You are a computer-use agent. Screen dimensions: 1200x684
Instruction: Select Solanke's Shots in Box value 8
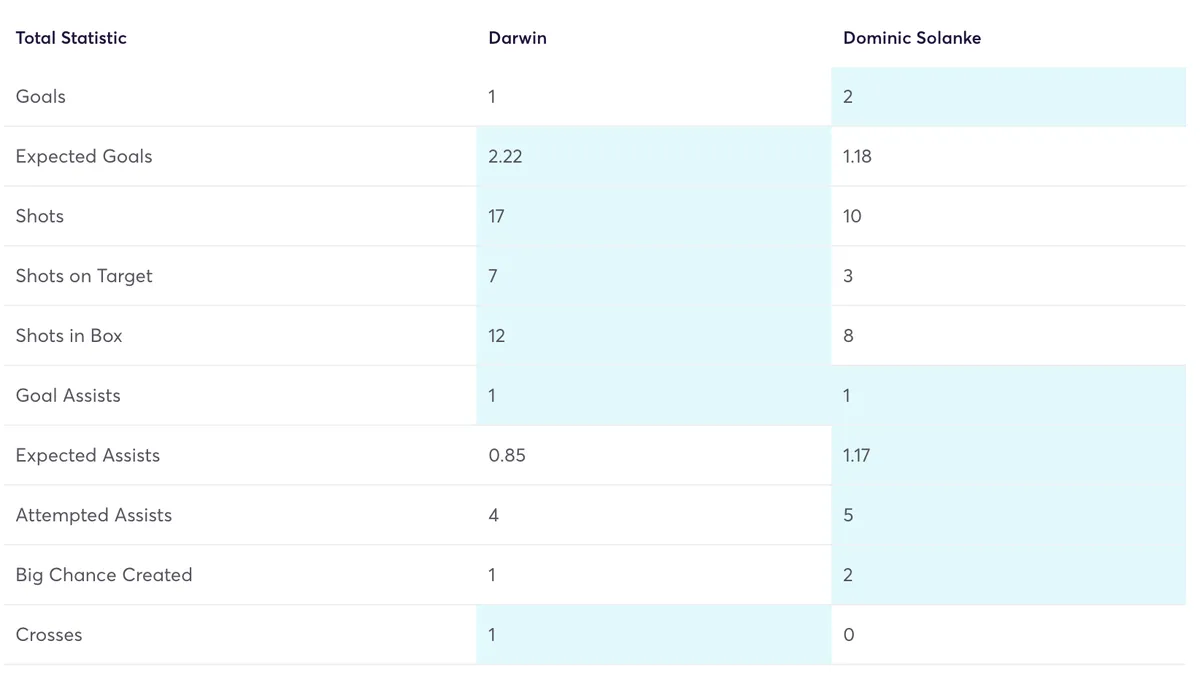[848, 336]
